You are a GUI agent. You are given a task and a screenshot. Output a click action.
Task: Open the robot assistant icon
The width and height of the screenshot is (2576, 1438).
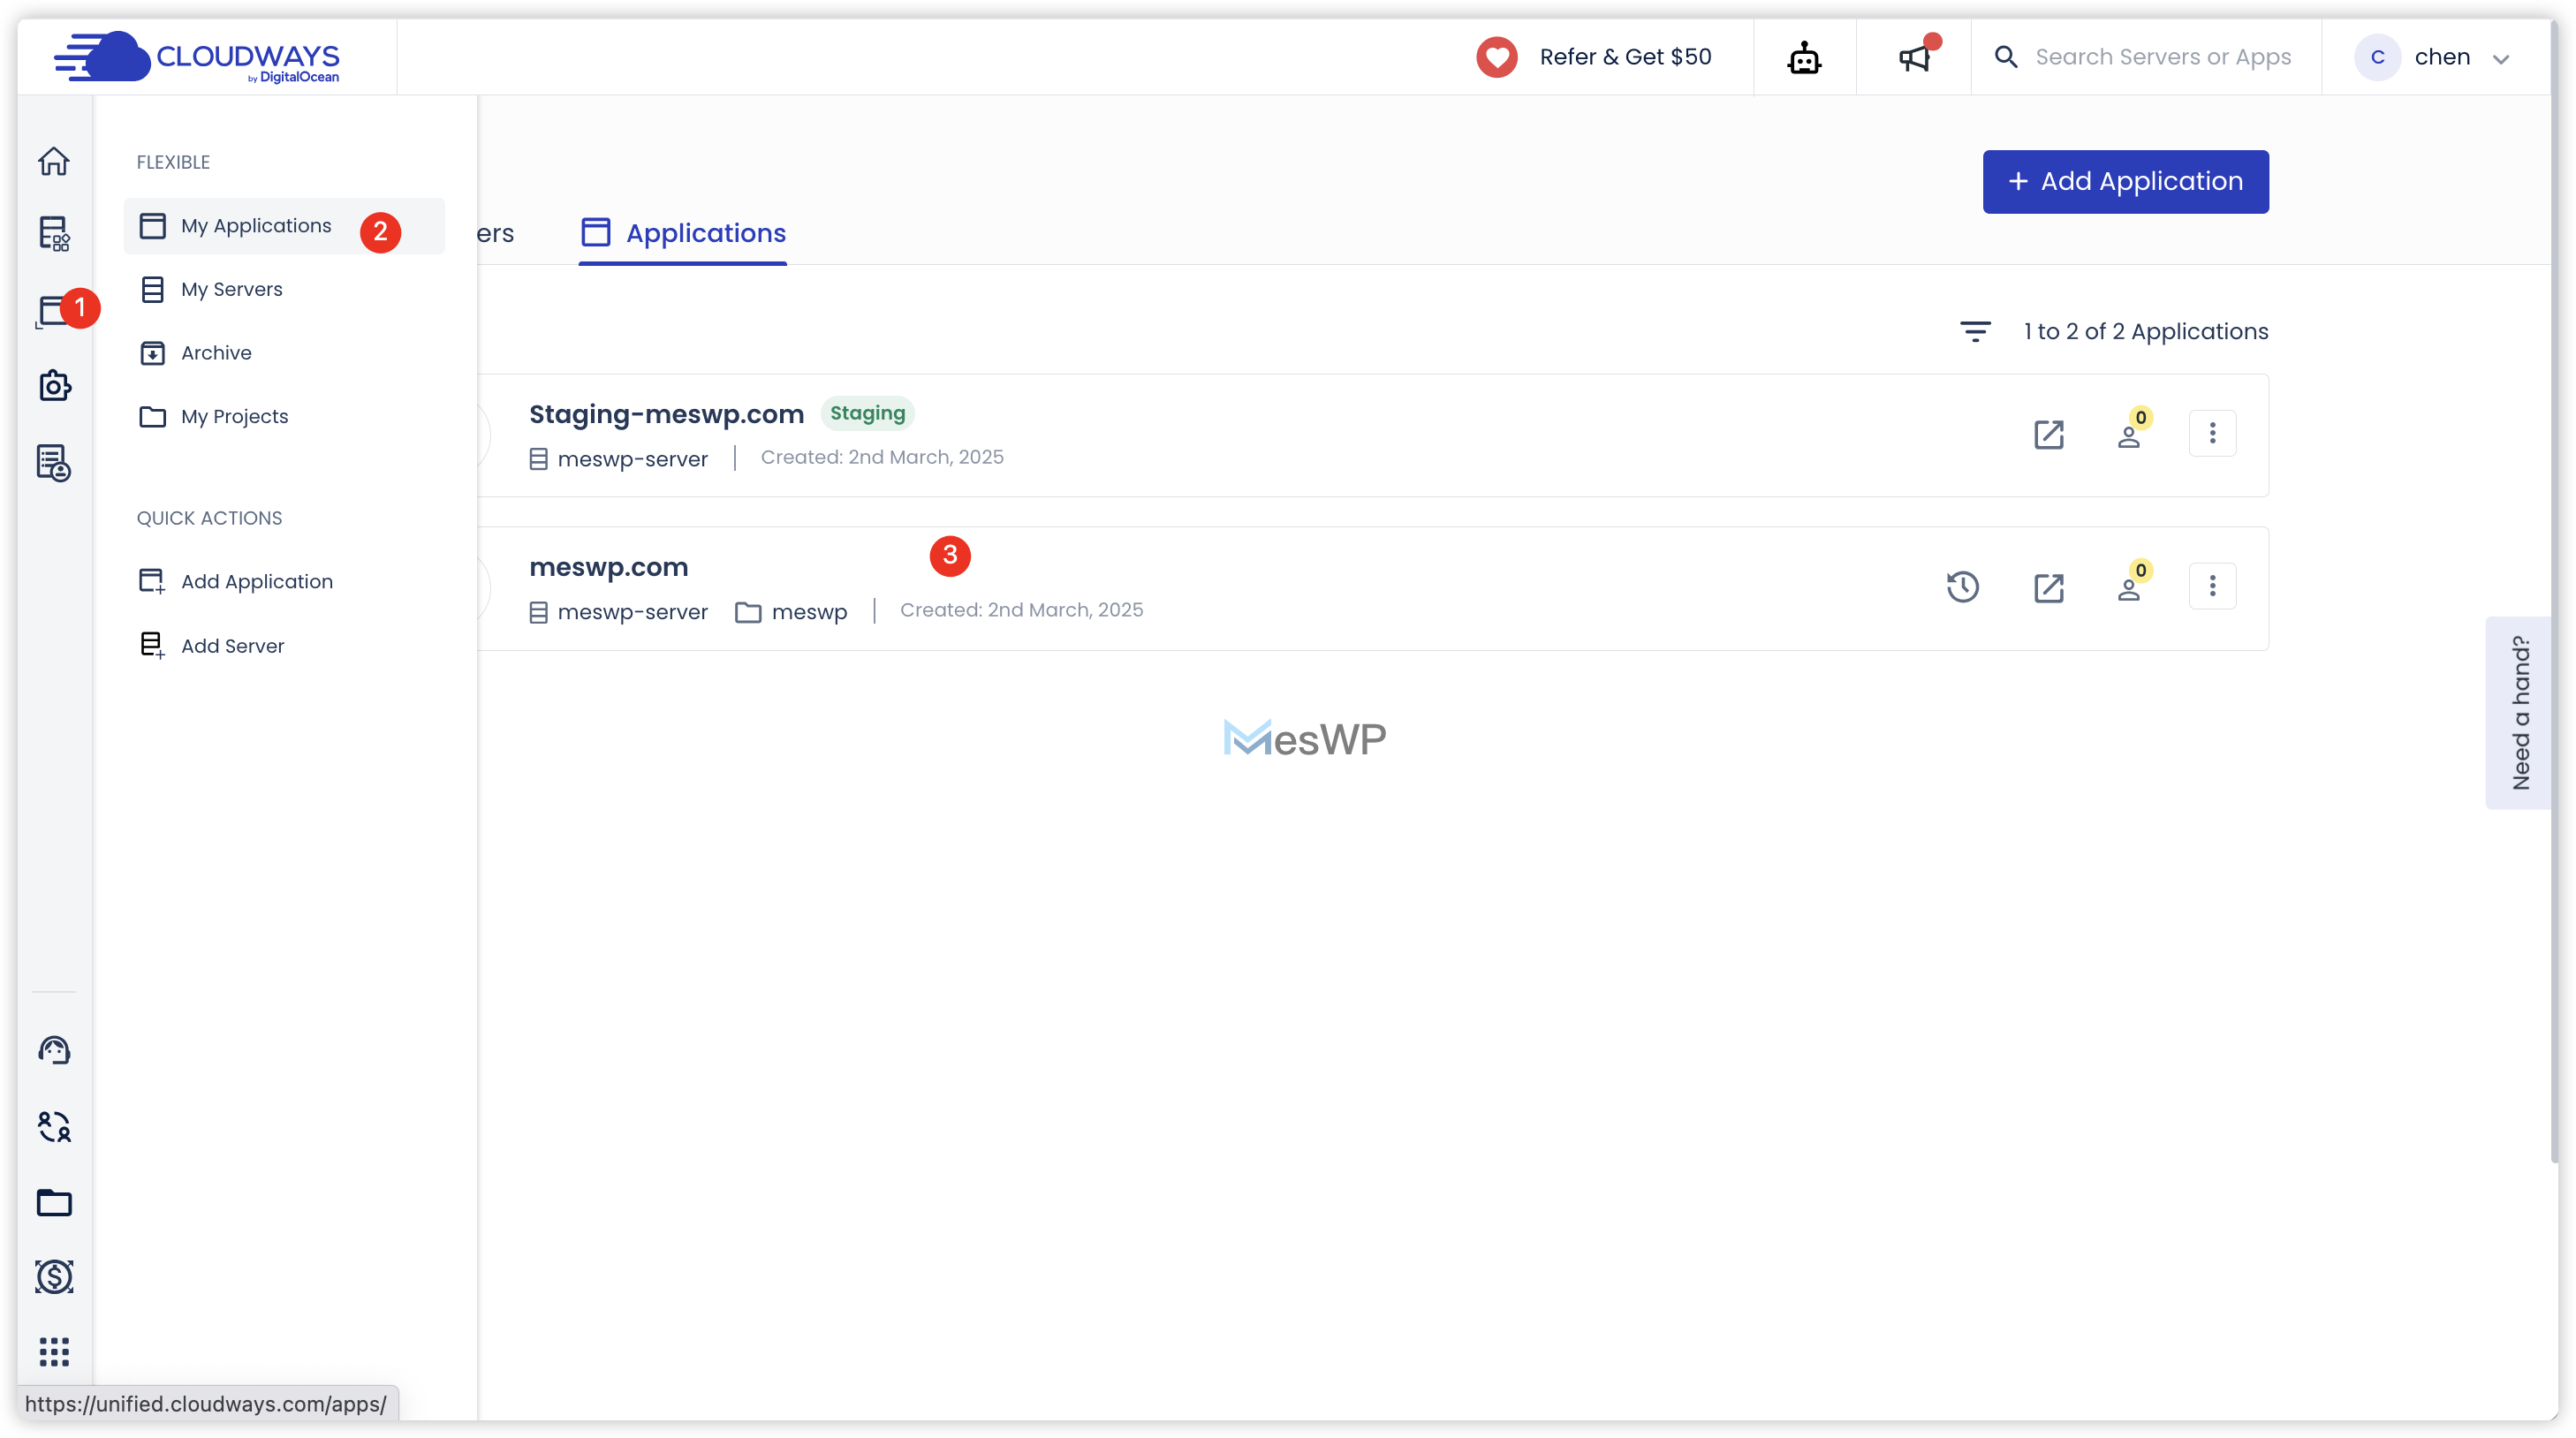click(1804, 57)
